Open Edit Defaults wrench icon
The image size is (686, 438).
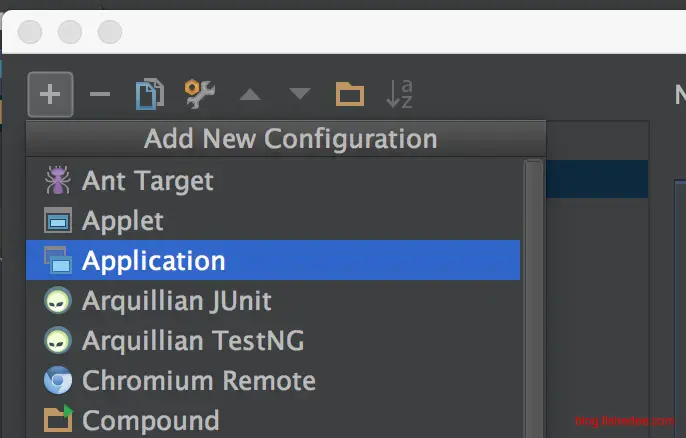200,95
